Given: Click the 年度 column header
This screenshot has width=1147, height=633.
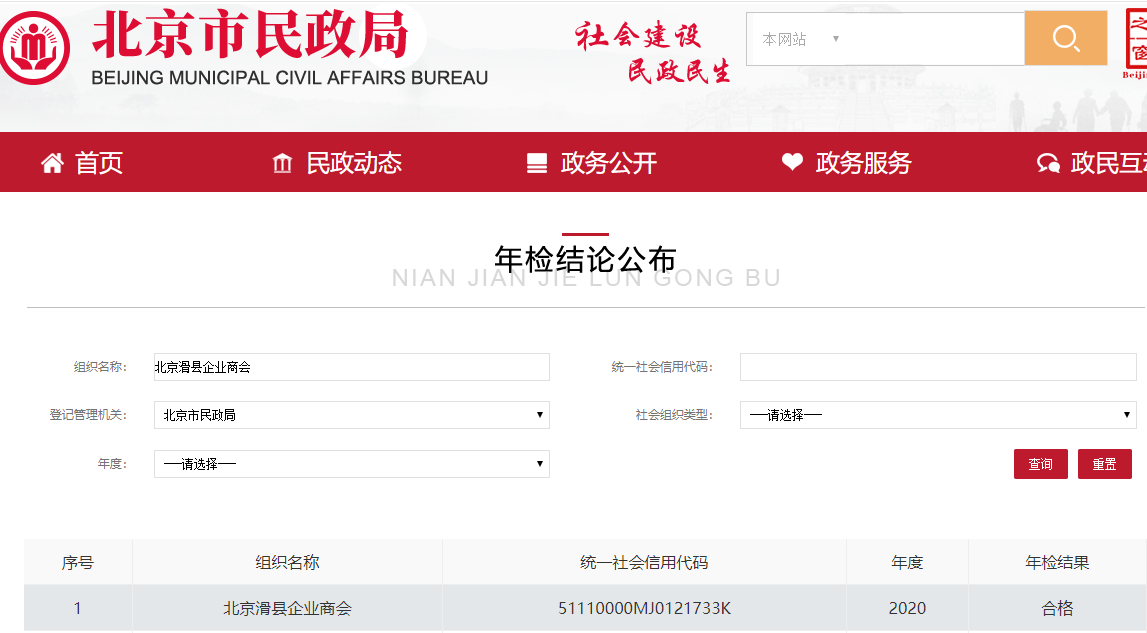Looking at the screenshot, I should pos(907,562).
